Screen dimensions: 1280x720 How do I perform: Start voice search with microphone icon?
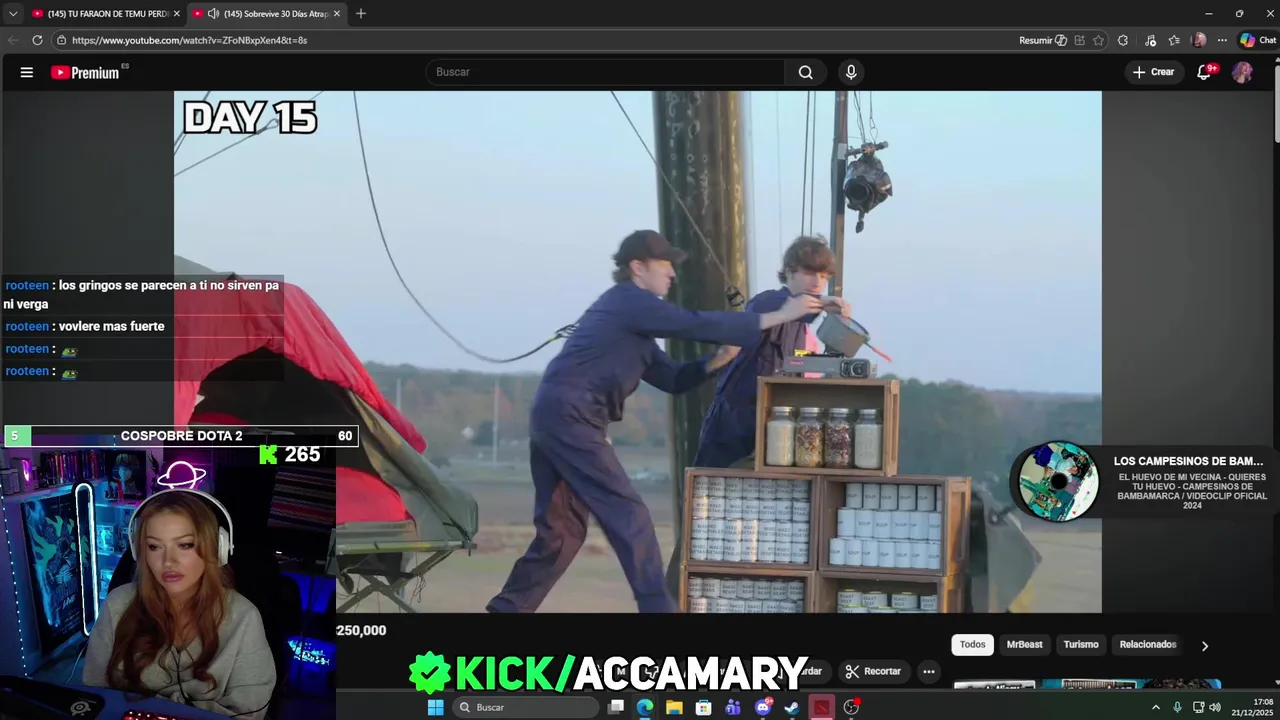(x=851, y=72)
